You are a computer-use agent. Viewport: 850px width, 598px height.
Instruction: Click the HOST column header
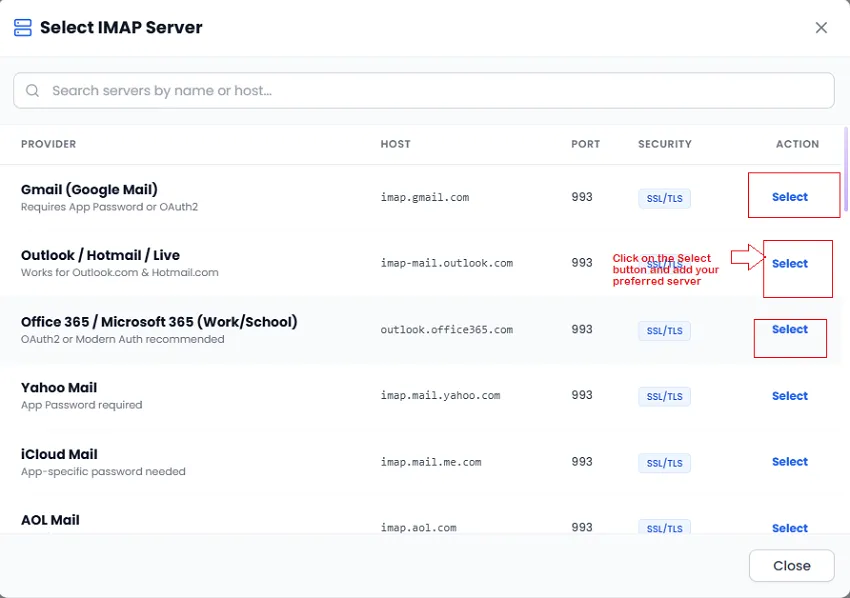[x=395, y=144]
